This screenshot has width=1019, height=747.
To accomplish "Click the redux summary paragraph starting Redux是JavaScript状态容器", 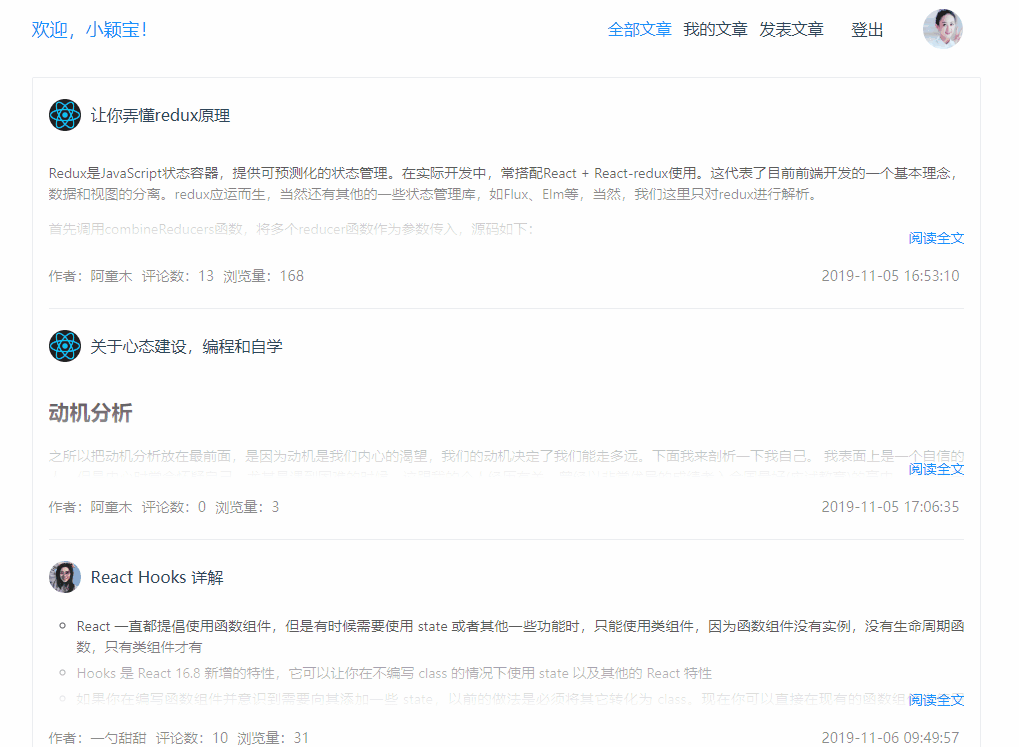I will pos(506,183).
